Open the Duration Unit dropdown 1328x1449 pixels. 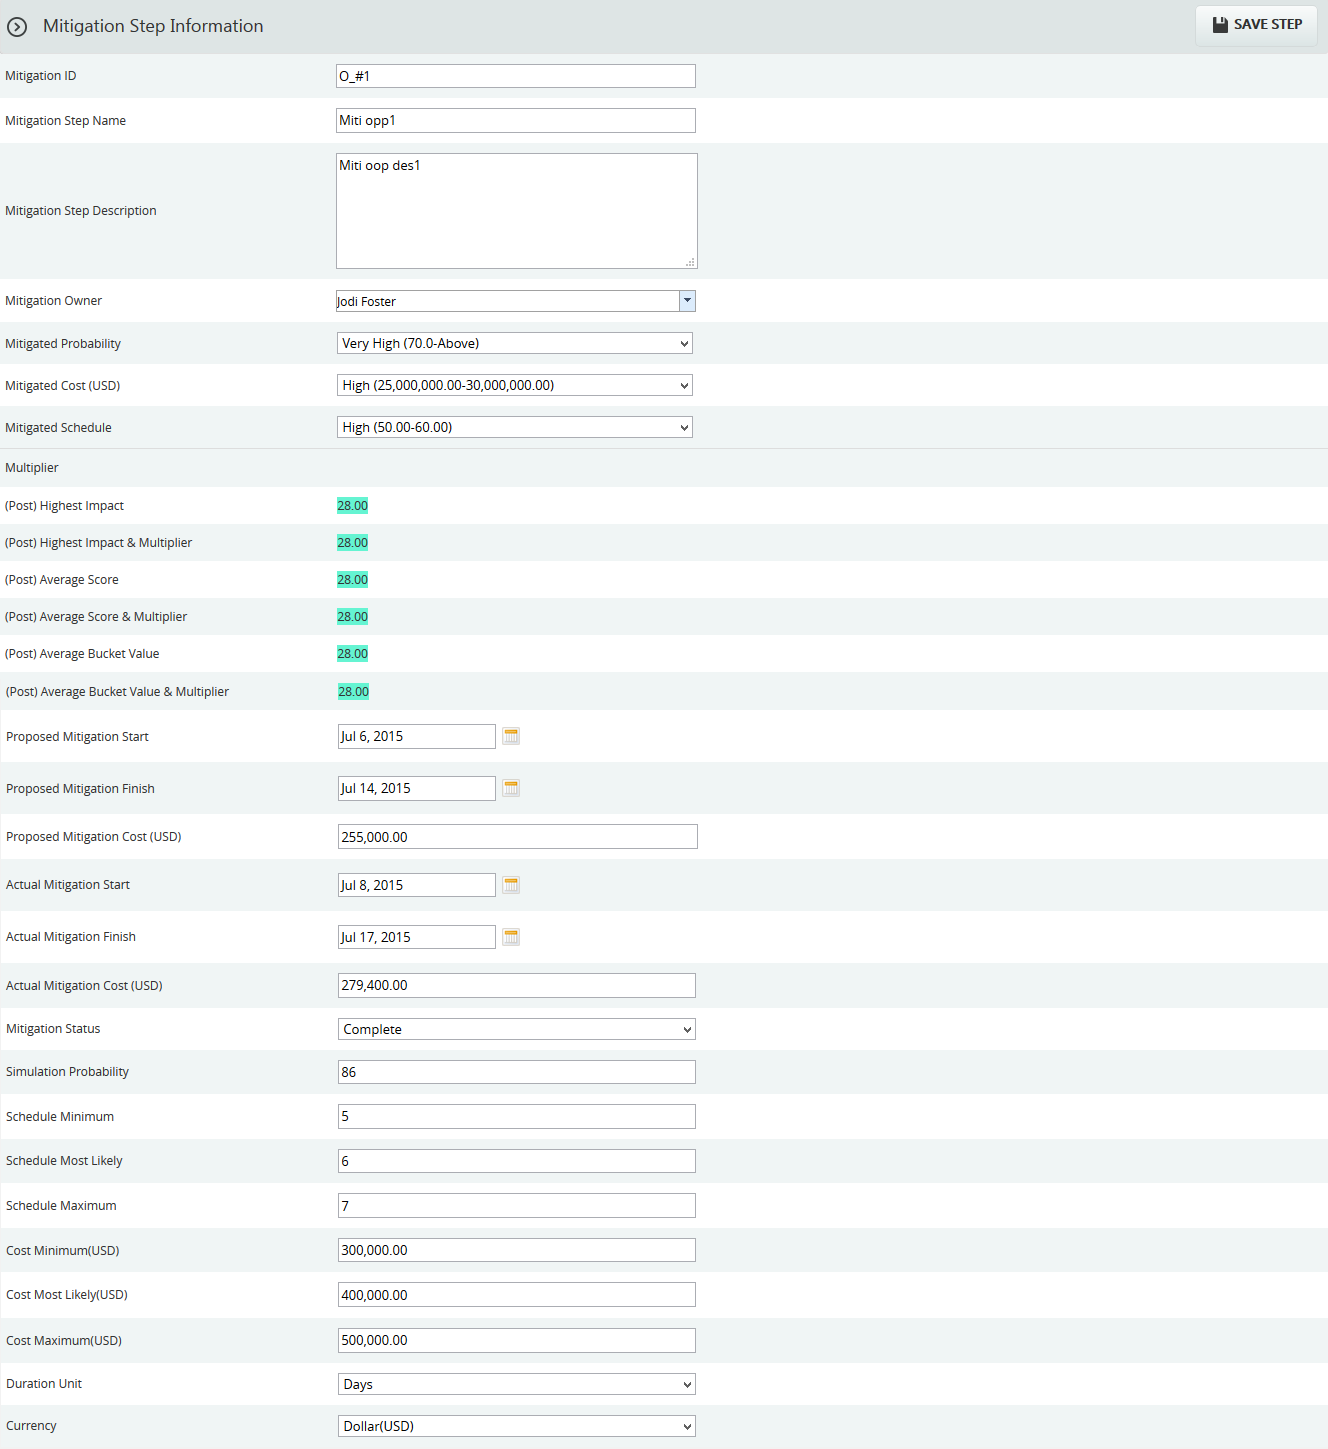click(x=516, y=1384)
